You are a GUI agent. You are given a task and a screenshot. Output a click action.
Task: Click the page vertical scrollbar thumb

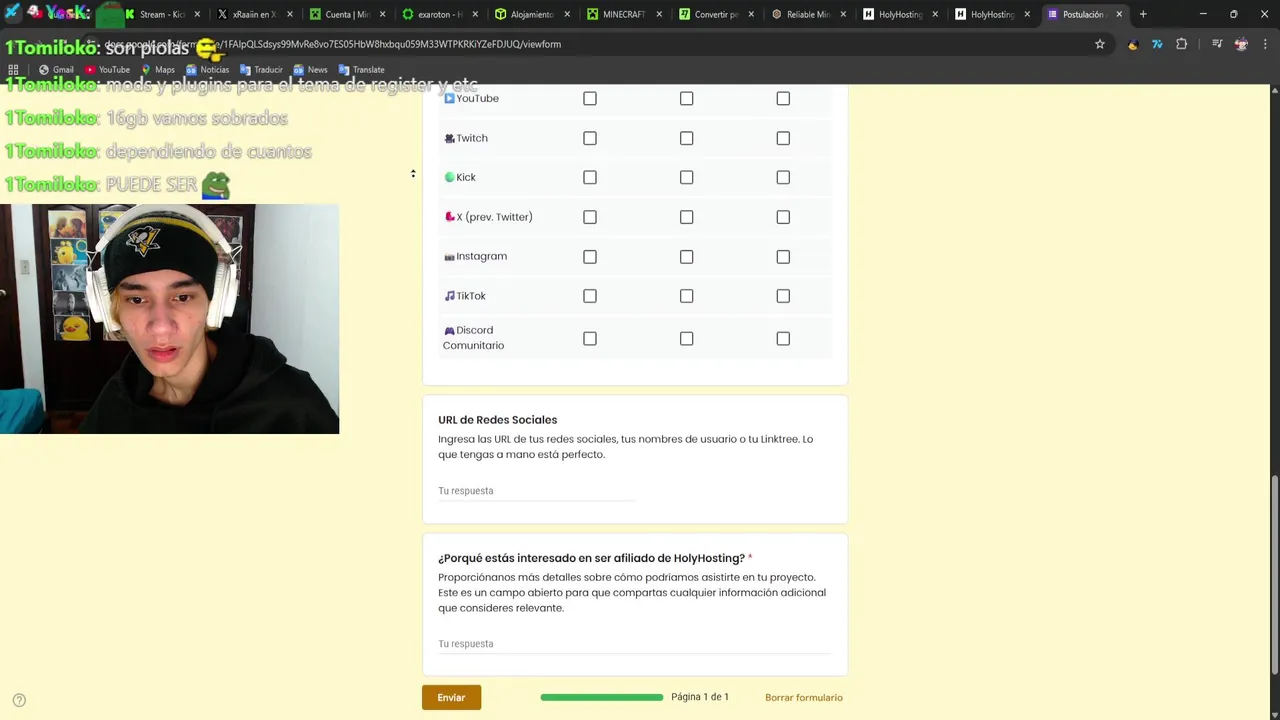(x=1273, y=573)
